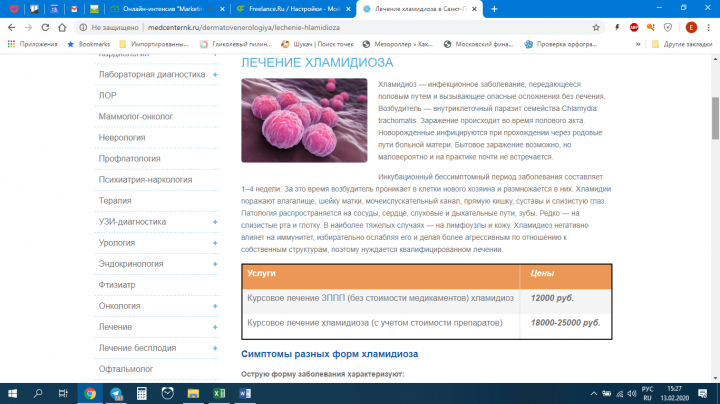Open the Bookmarks bar item

coord(89,44)
